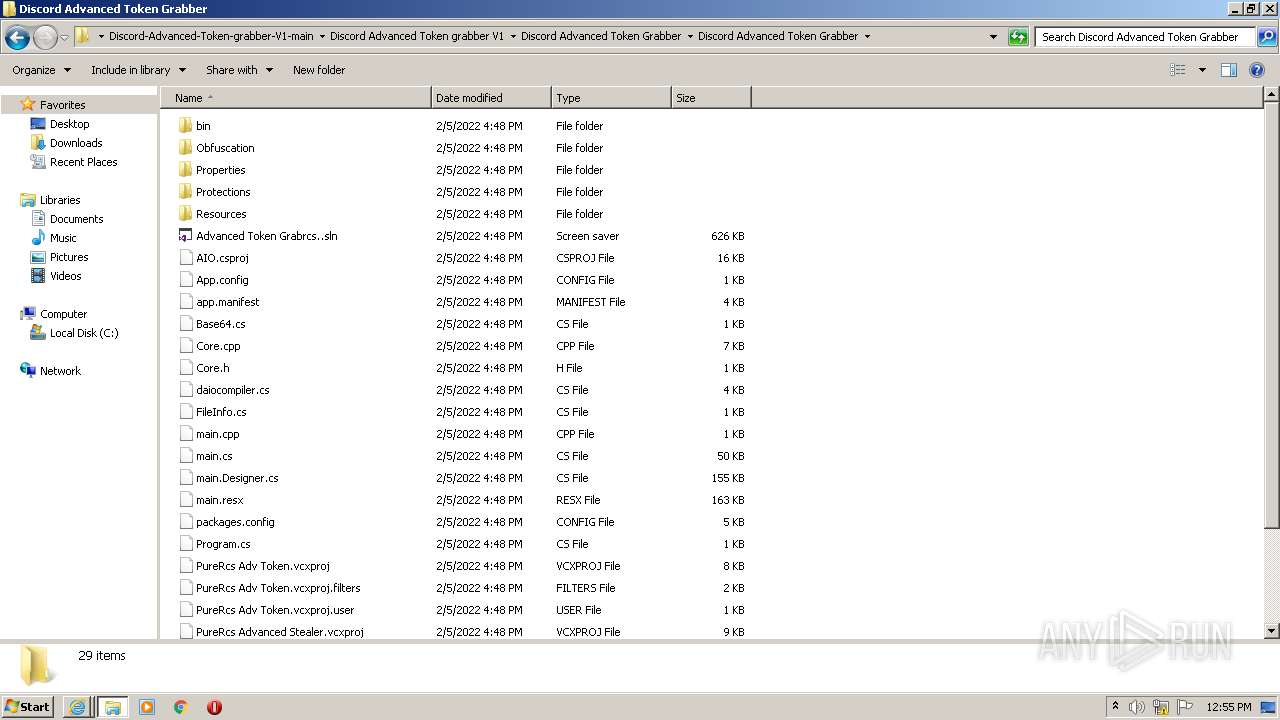The height and width of the screenshot is (720, 1280).
Task: Open the Documents library
Action: tap(76, 219)
